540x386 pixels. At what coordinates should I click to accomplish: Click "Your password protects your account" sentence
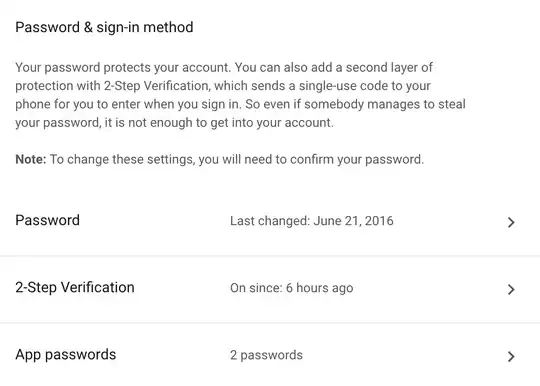click(x=123, y=67)
